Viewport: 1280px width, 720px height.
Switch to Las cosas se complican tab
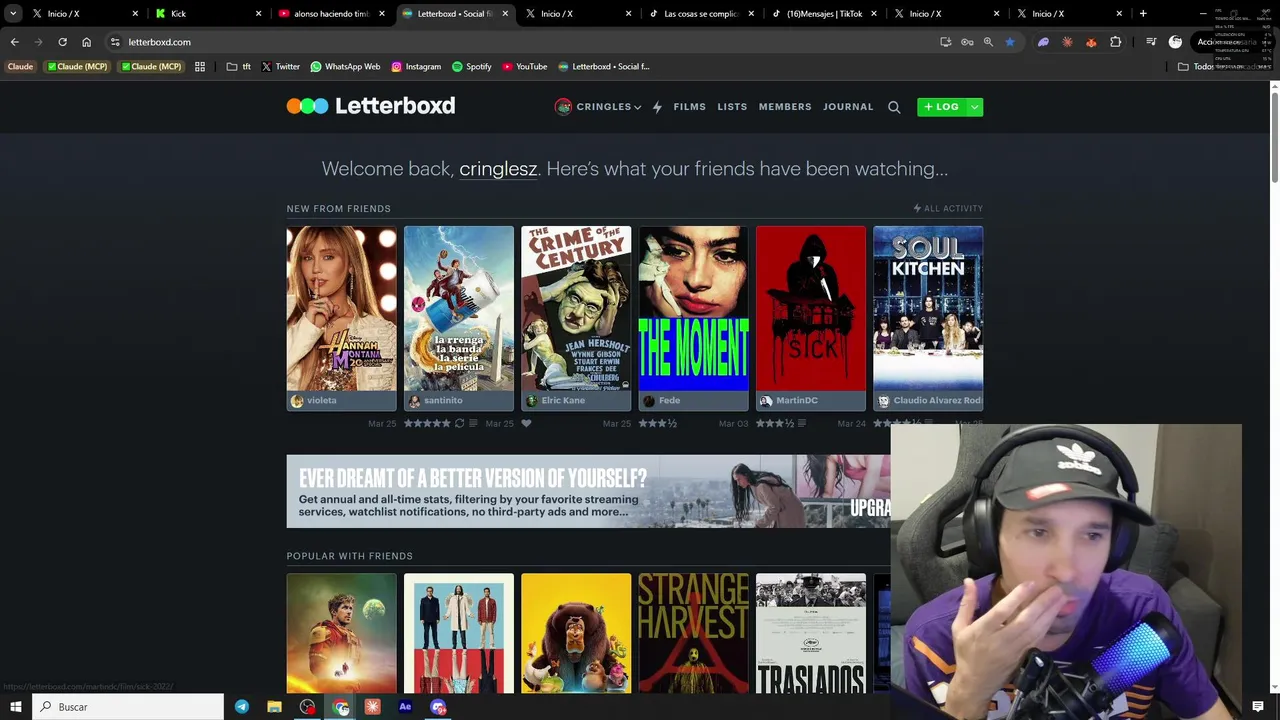tap(701, 14)
